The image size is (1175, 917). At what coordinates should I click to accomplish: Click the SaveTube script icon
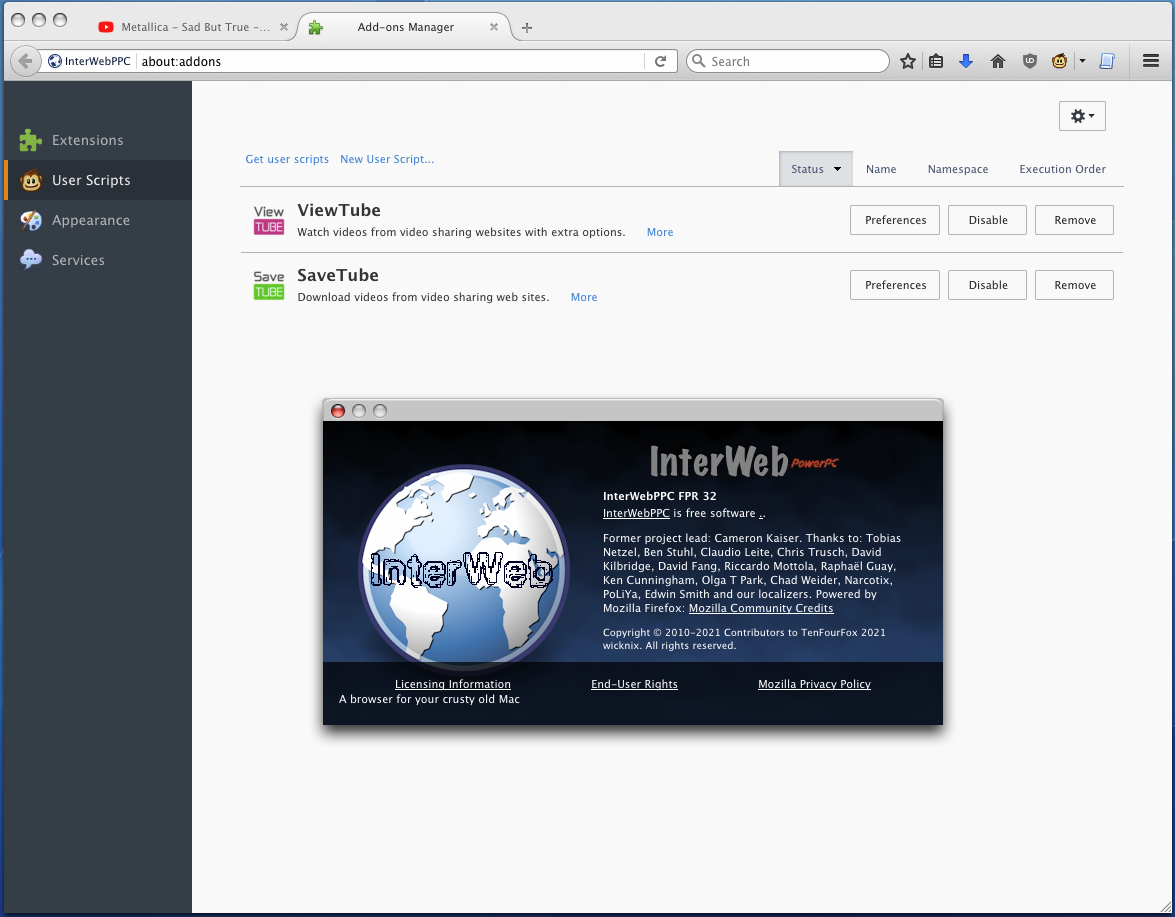268,285
